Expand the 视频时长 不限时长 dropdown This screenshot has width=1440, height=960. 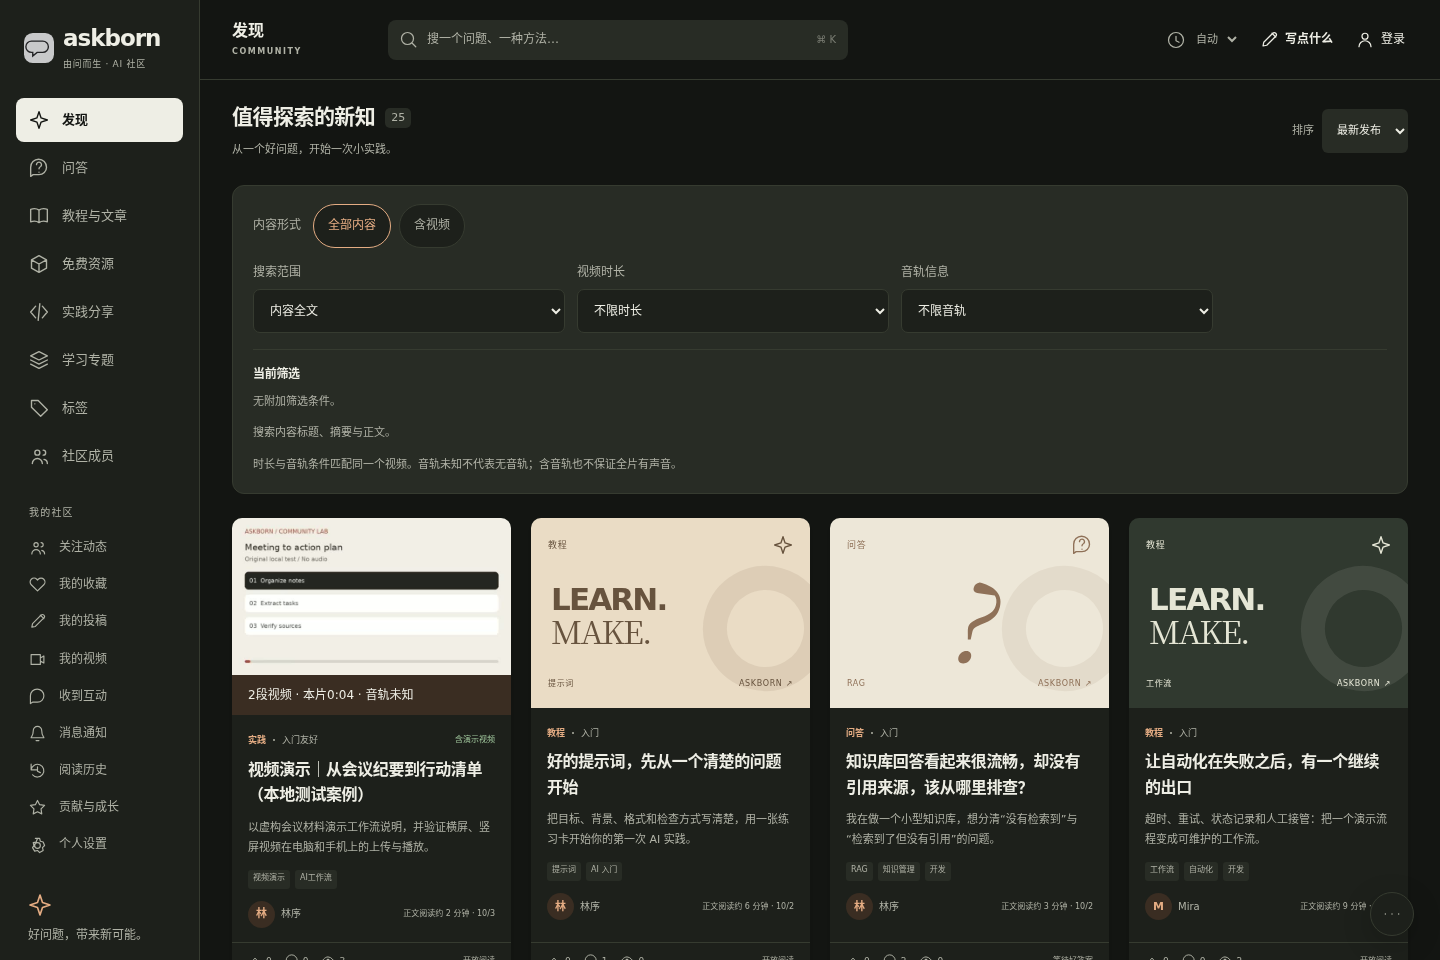[733, 311]
